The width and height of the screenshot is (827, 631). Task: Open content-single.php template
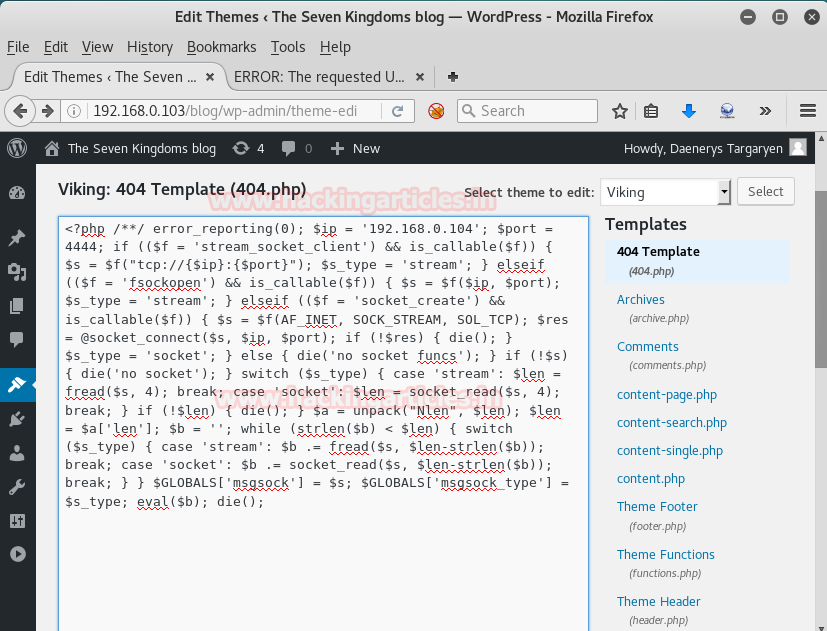(x=669, y=451)
